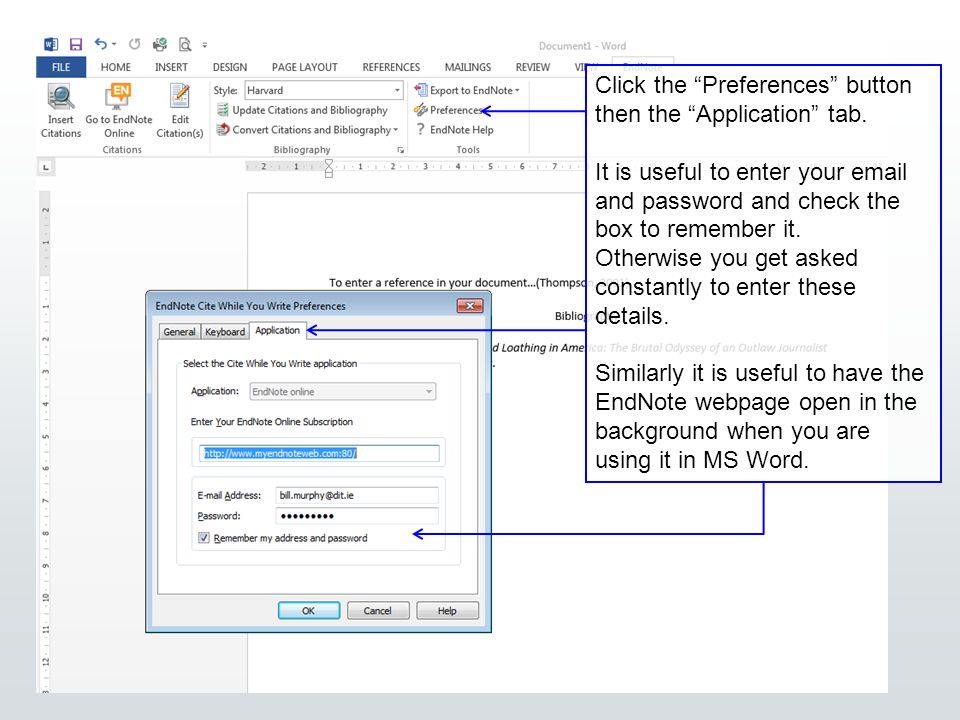Click the Insert Citations magnifier icon
Screen dimensions: 960x720
pyautogui.click(x=61, y=97)
